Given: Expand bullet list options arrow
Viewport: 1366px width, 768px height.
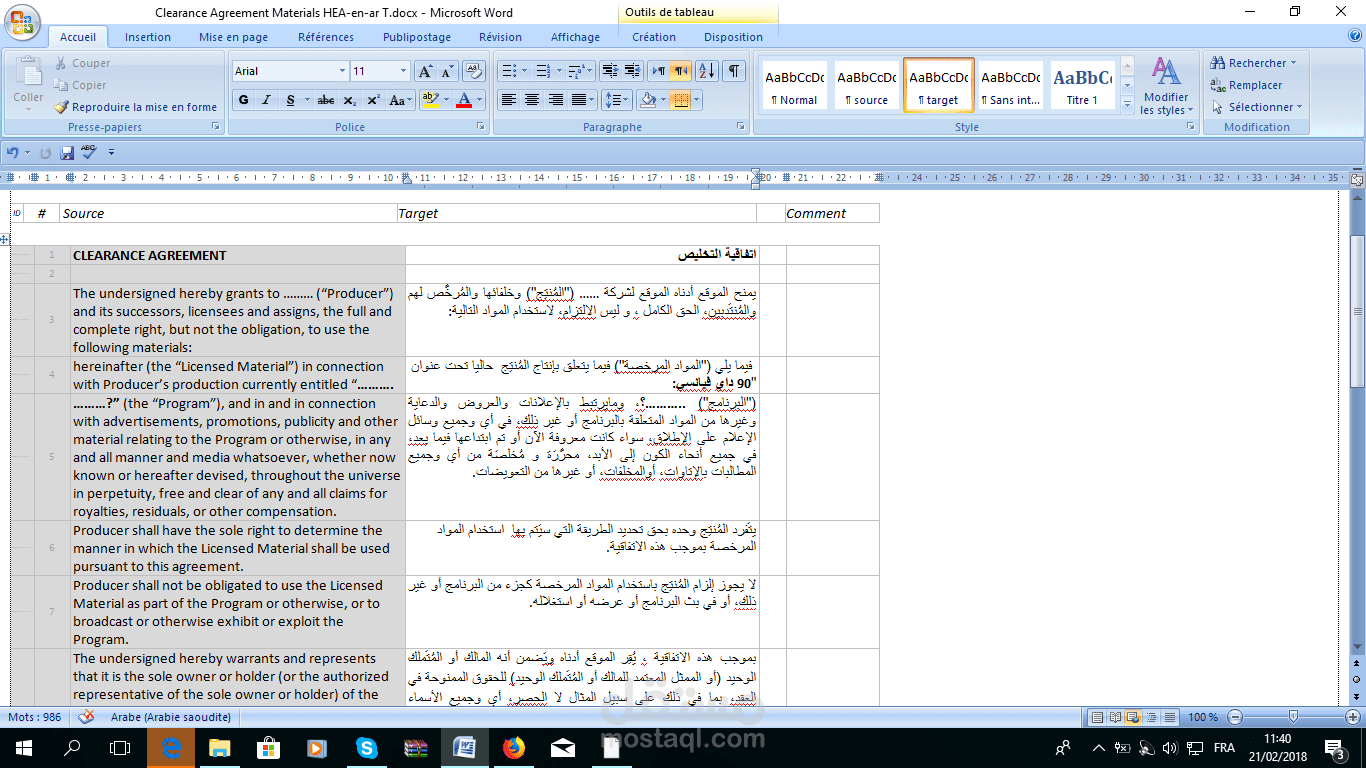Looking at the screenshot, I should pos(524,71).
